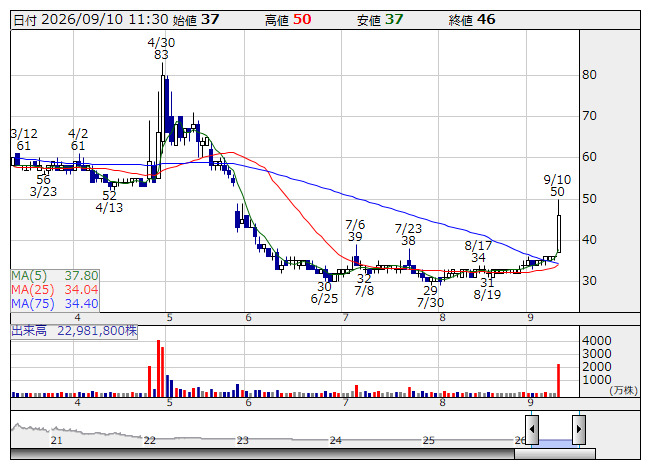Click year 23 on the overview timeline
The width and height of the screenshot is (653, 470).
coord(242,440)
